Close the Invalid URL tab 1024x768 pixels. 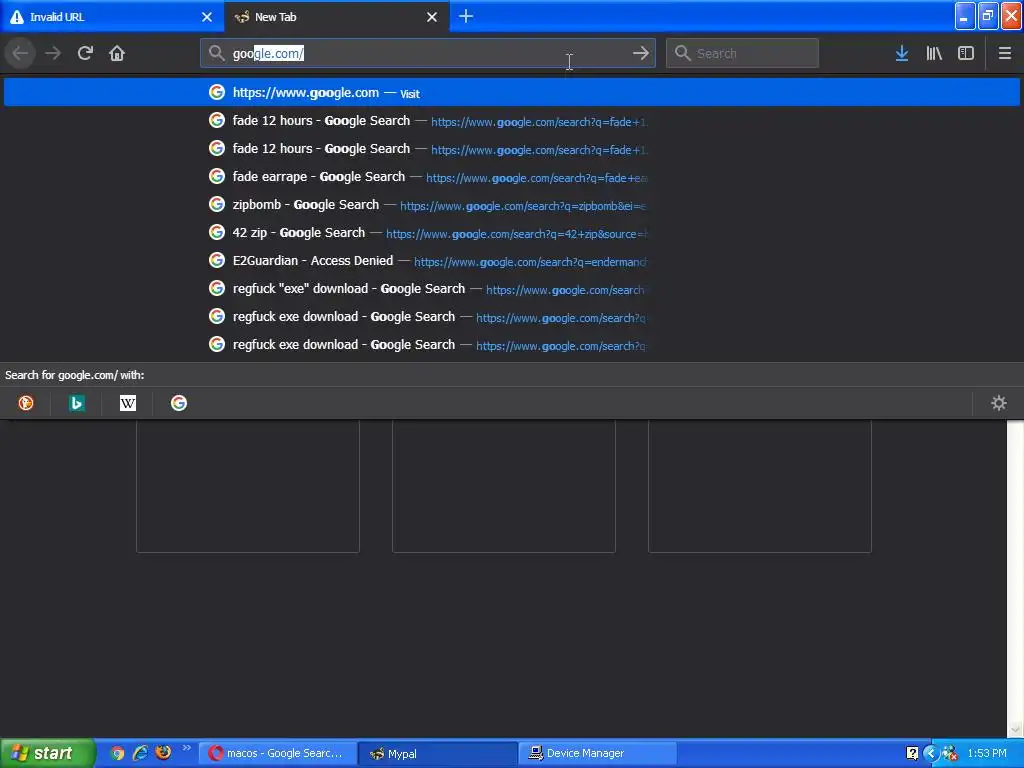point(207,17)
